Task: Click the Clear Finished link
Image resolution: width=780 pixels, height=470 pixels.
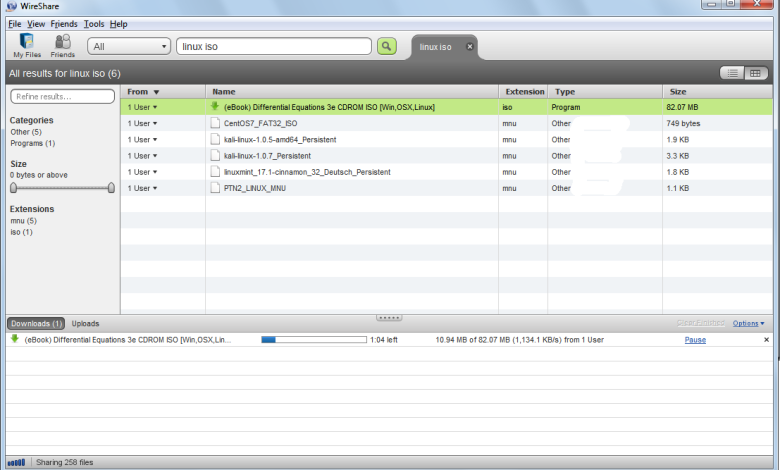Action: (700, 323)
